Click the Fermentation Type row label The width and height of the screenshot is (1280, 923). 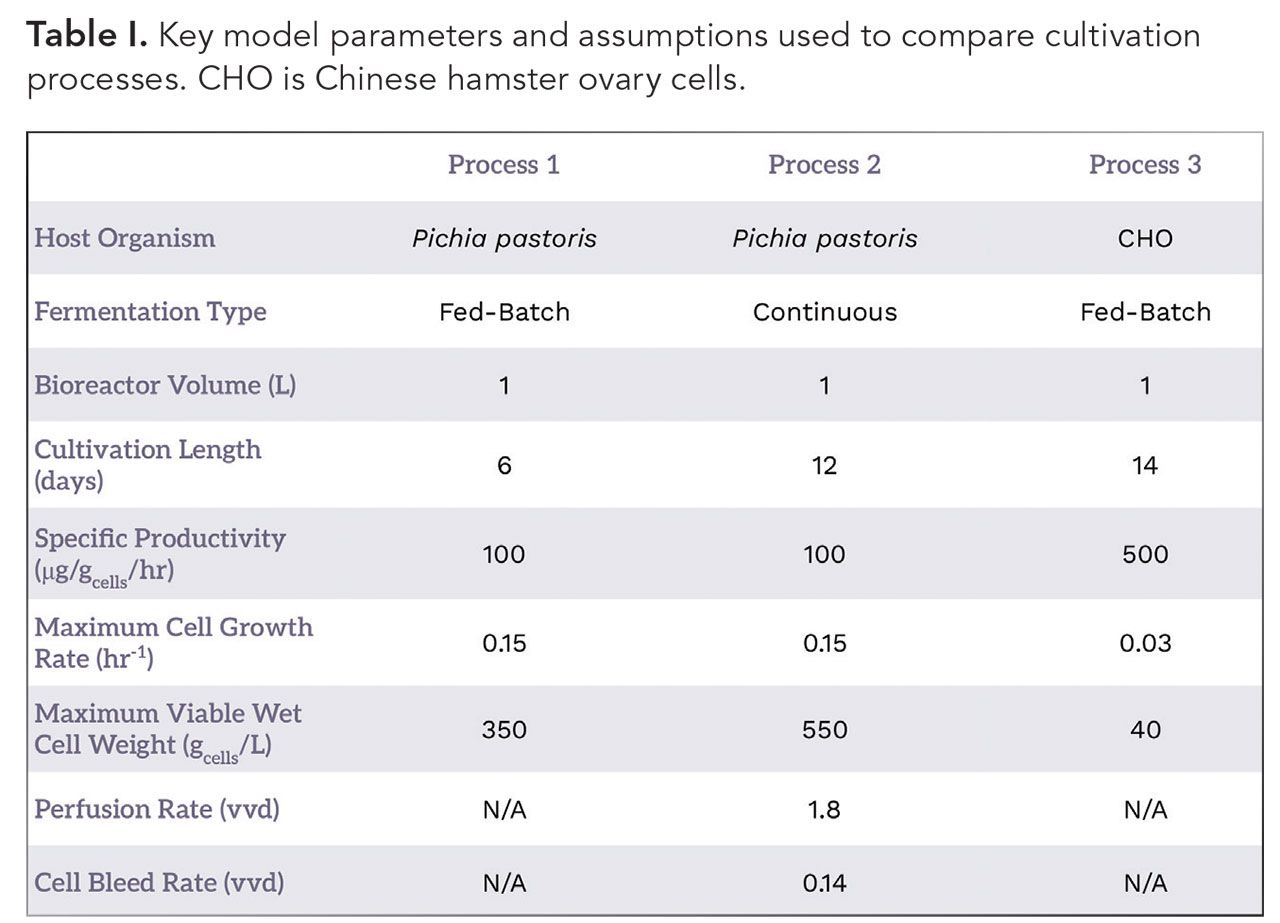tap(151, 311)
